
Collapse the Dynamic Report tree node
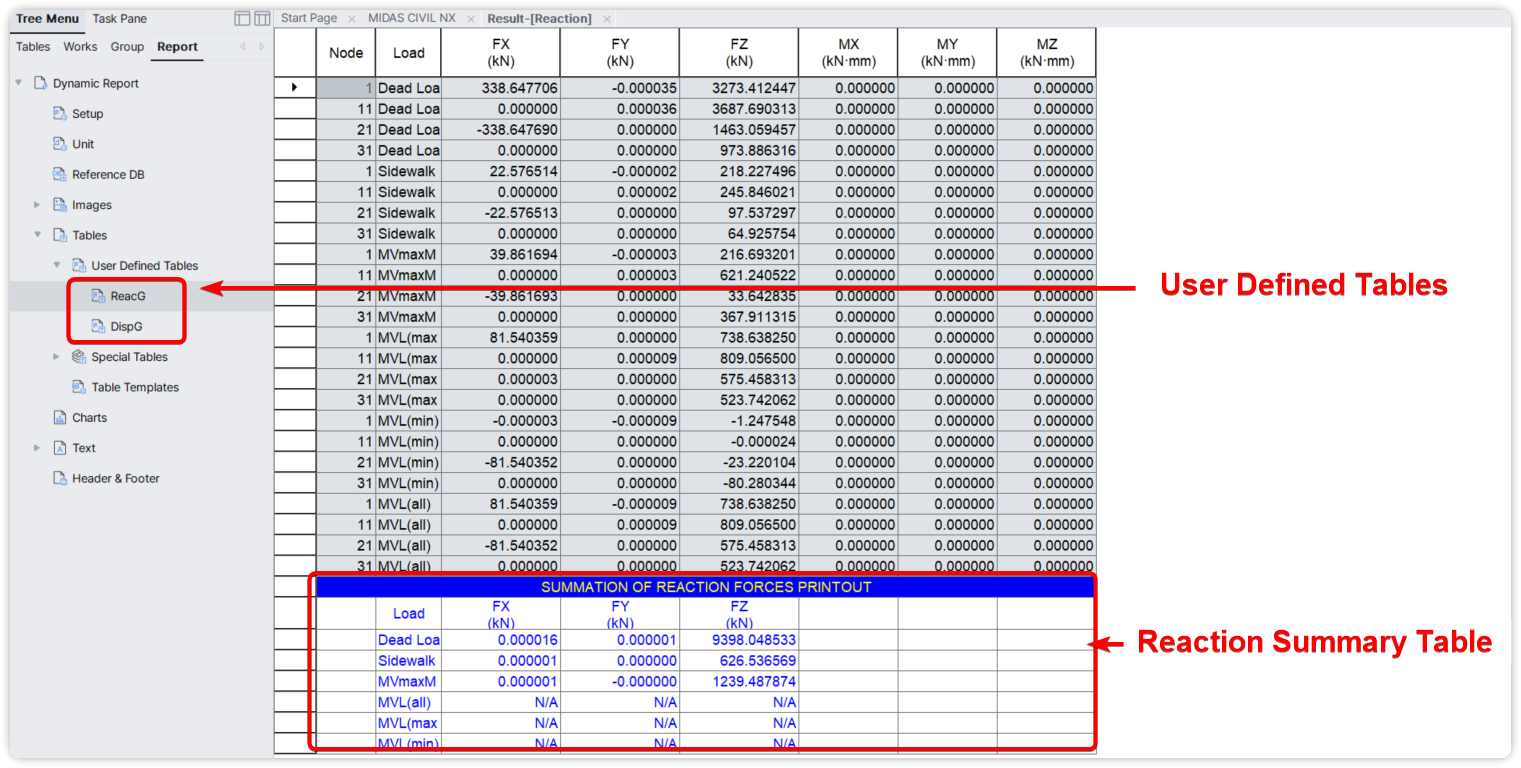point(19,83)
